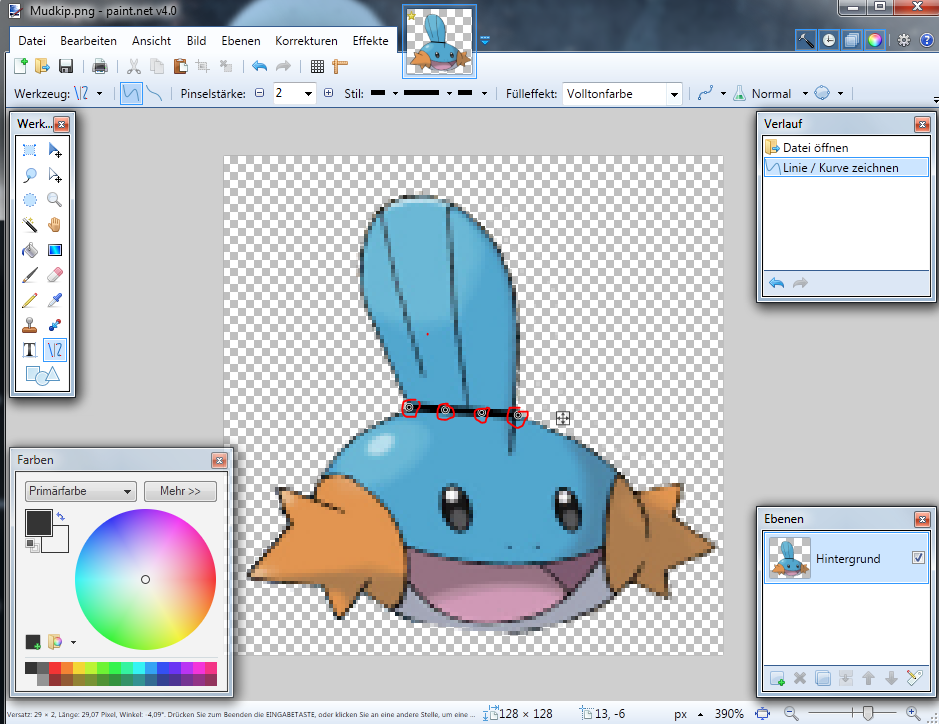Click undo arrow in Verlauf panel
The width and height of the screenshot is (939, 724).
[x=777, y=283]
